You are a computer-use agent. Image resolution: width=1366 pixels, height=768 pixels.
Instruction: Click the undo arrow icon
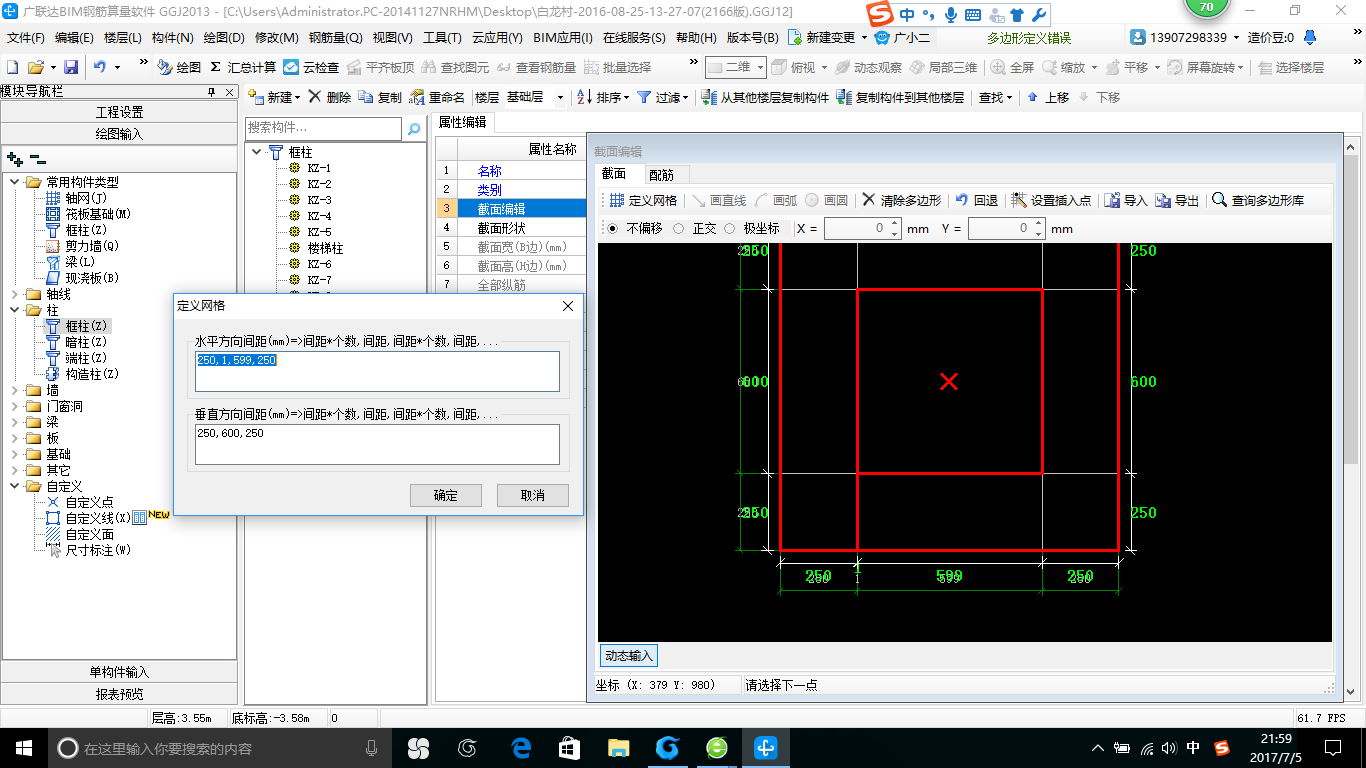tap(100, 67)
